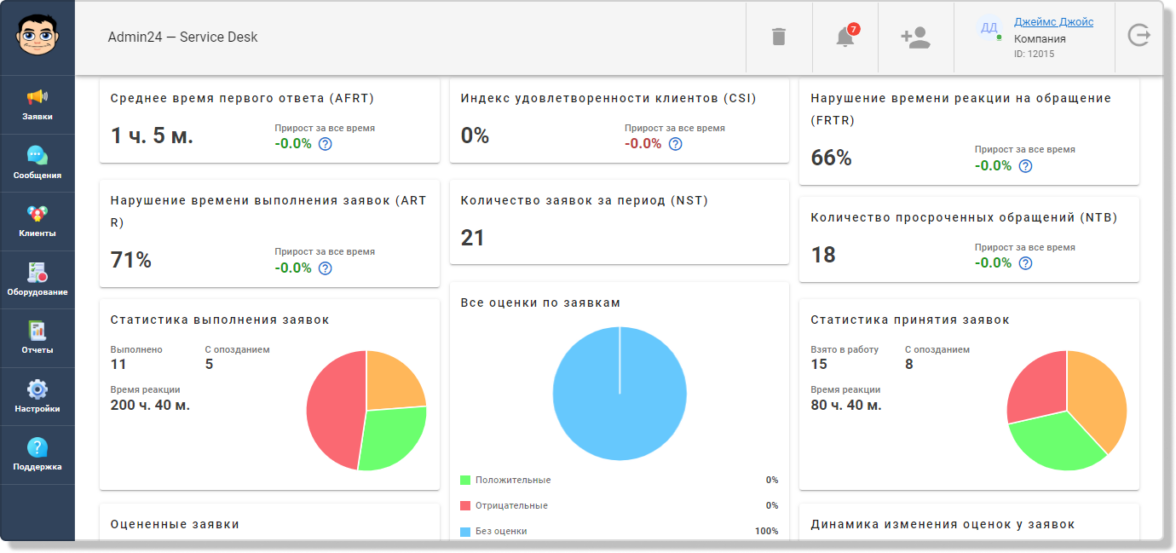Open the trash bin in header

point(779,37)
